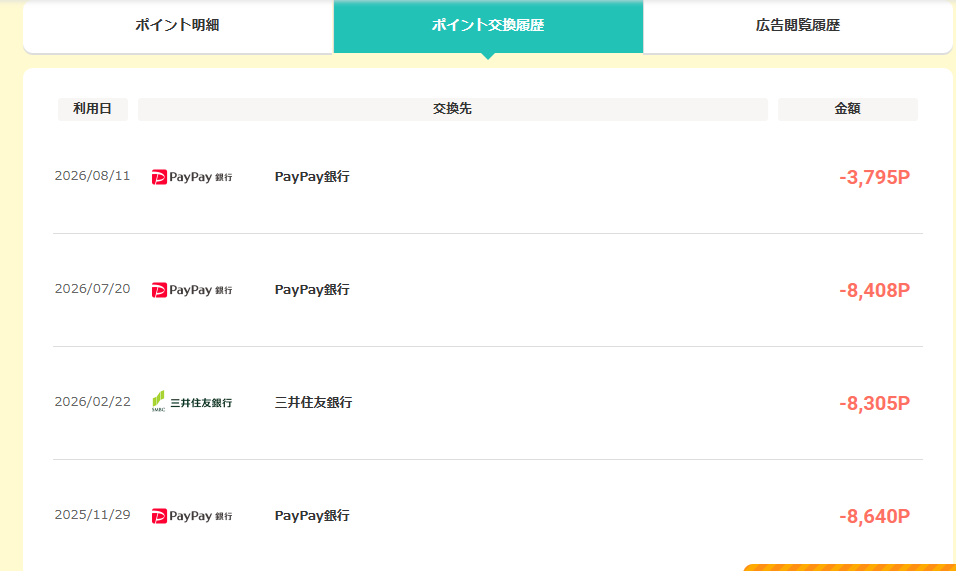Click the 金額 column header
The image size is (956, 571).
[847, 109]
